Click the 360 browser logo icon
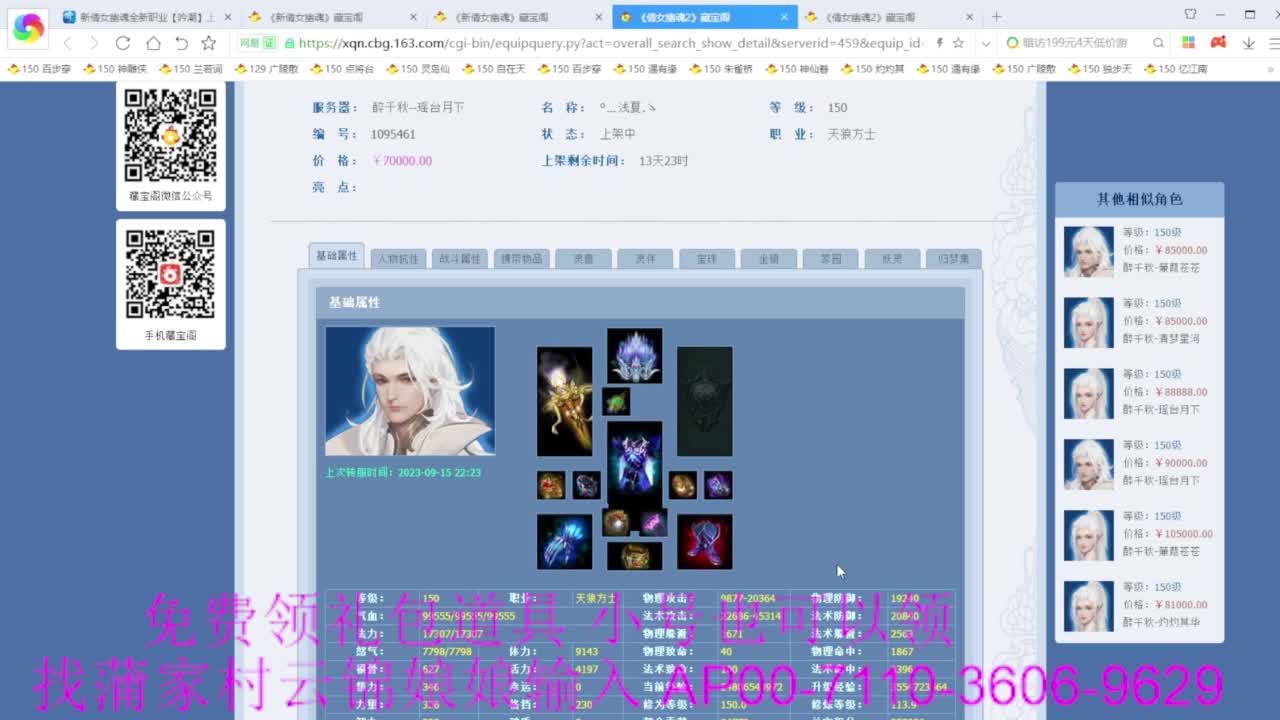The width and height of the screenshot is (1280, 720). (27, 28)
